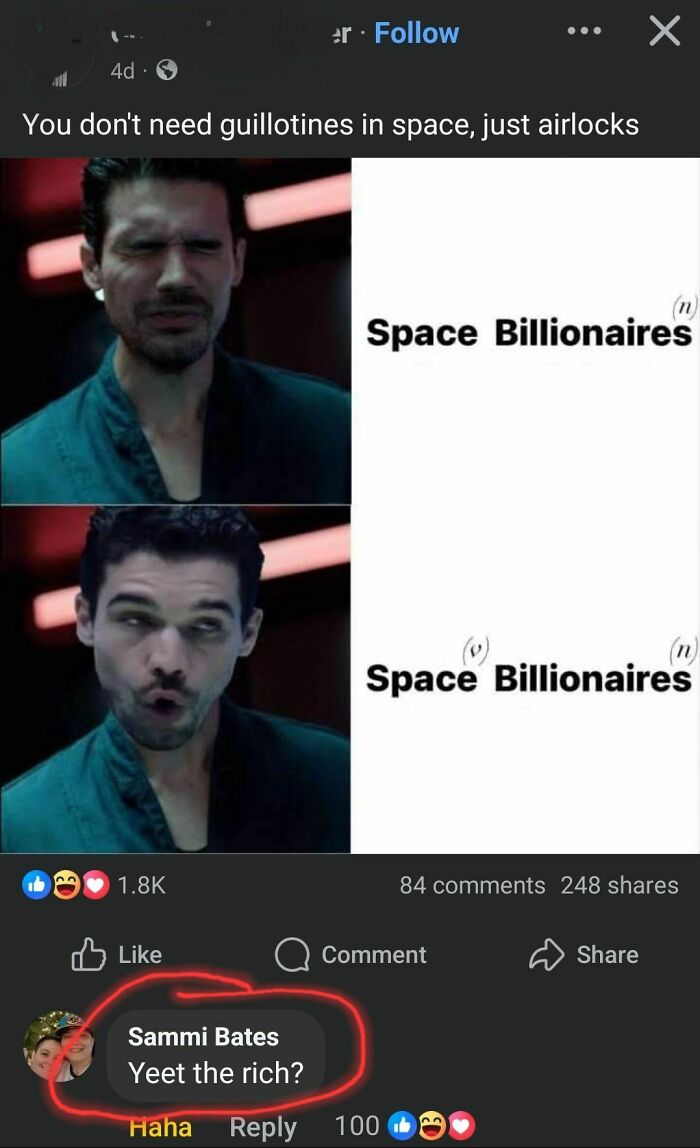Select the "Yeet the rich?" comment text
Viewport: 700px width, 1148px height.
215,1073
